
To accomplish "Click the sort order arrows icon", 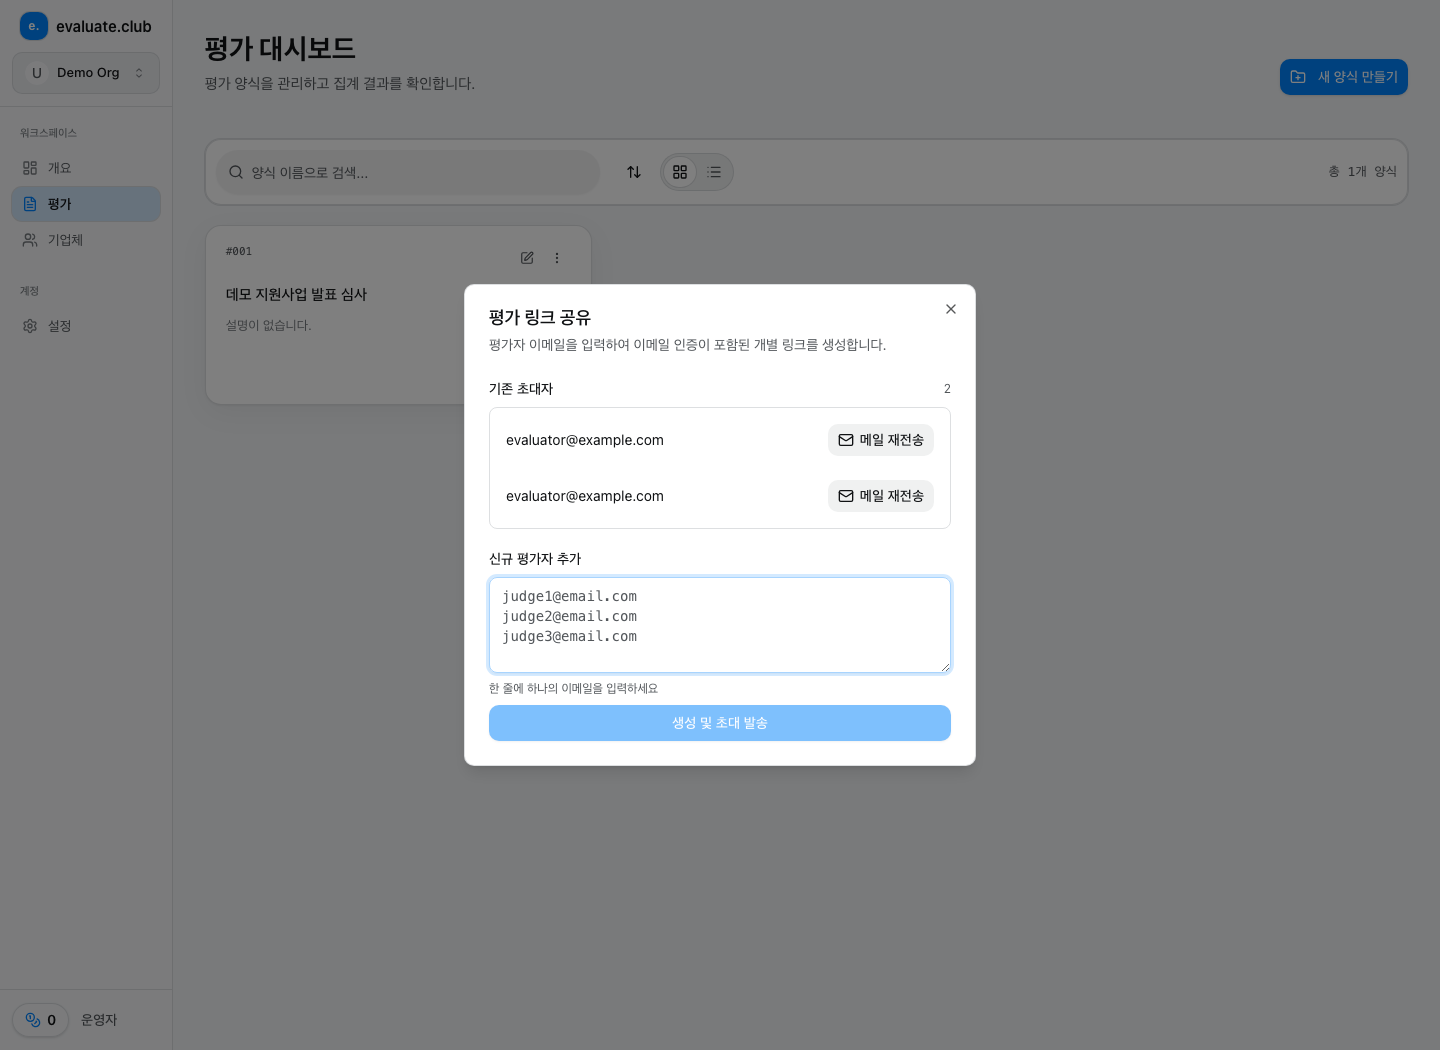I will tap(633, 172).
